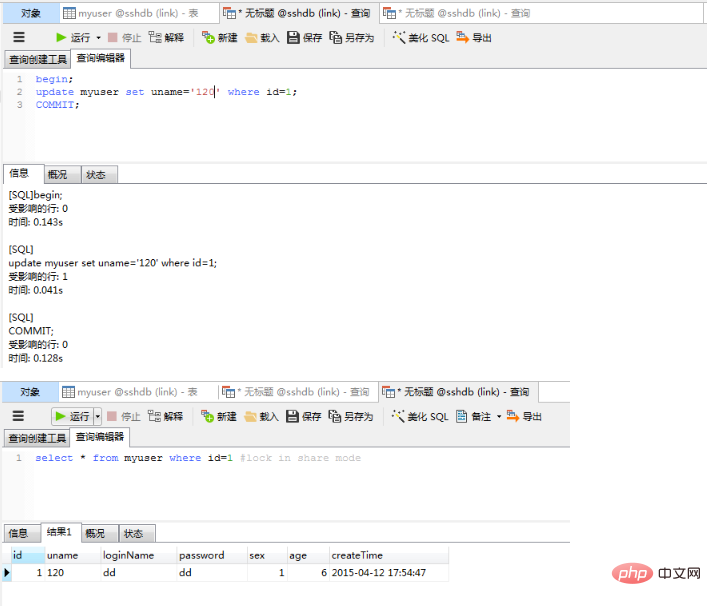The height and width of the screenshot is (606, 711).
Task: Open the hamburger menu in the bottom window
Action: point(18,416)
